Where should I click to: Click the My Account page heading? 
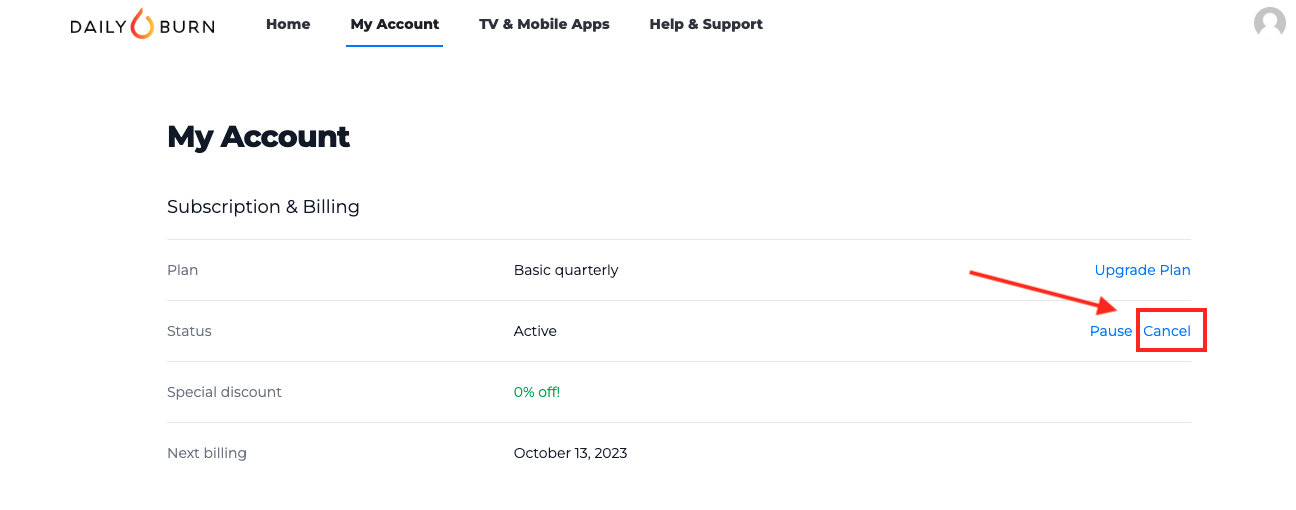pyautogui.click(x=258, y=136)
